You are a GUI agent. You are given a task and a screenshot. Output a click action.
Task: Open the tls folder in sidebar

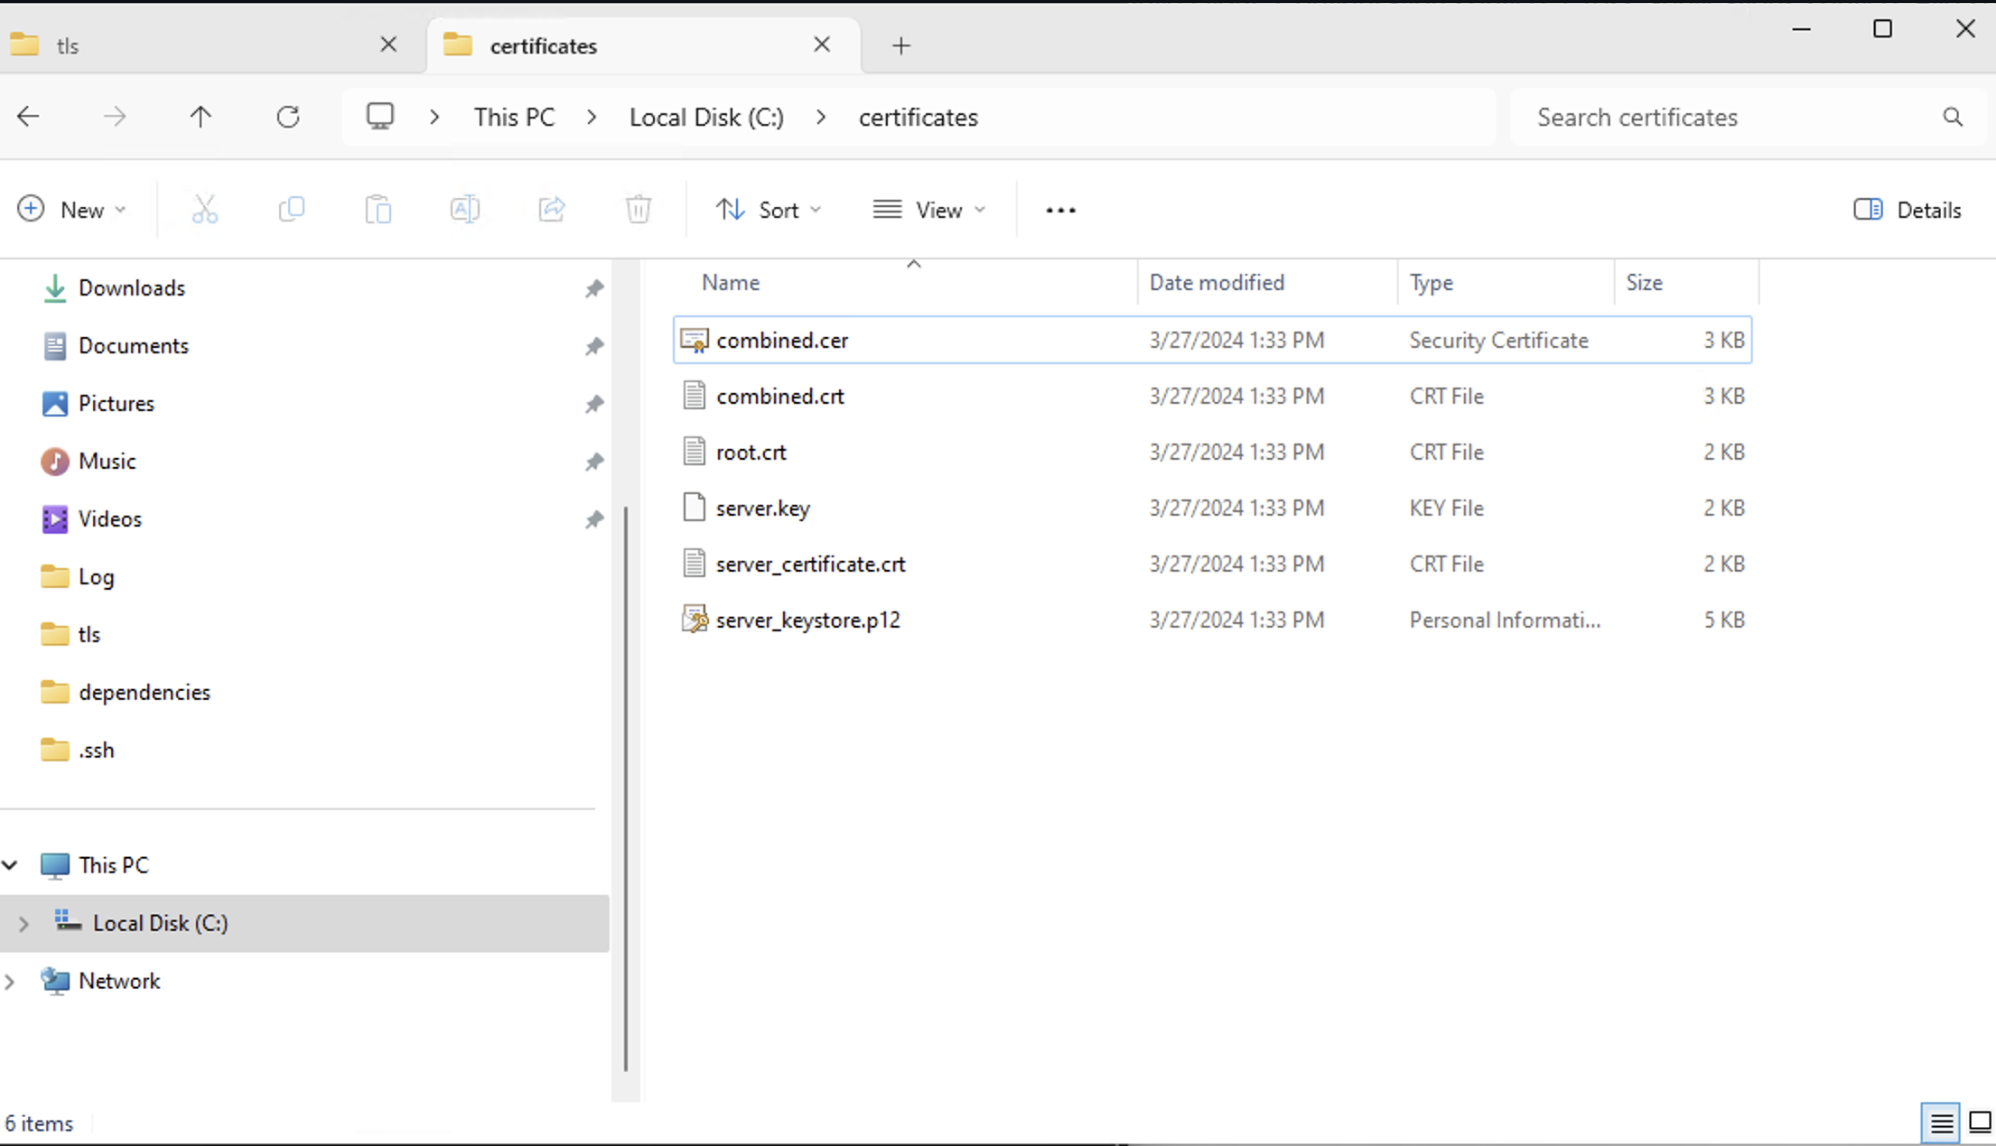pyautogui.click(x=89, y=635)
